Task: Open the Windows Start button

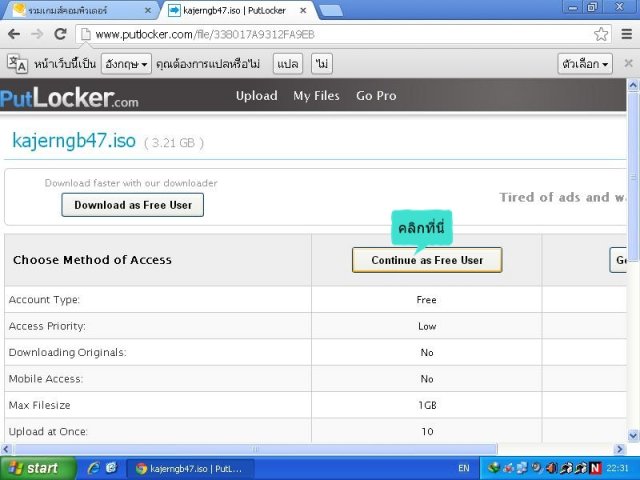Action: point(38,468)
